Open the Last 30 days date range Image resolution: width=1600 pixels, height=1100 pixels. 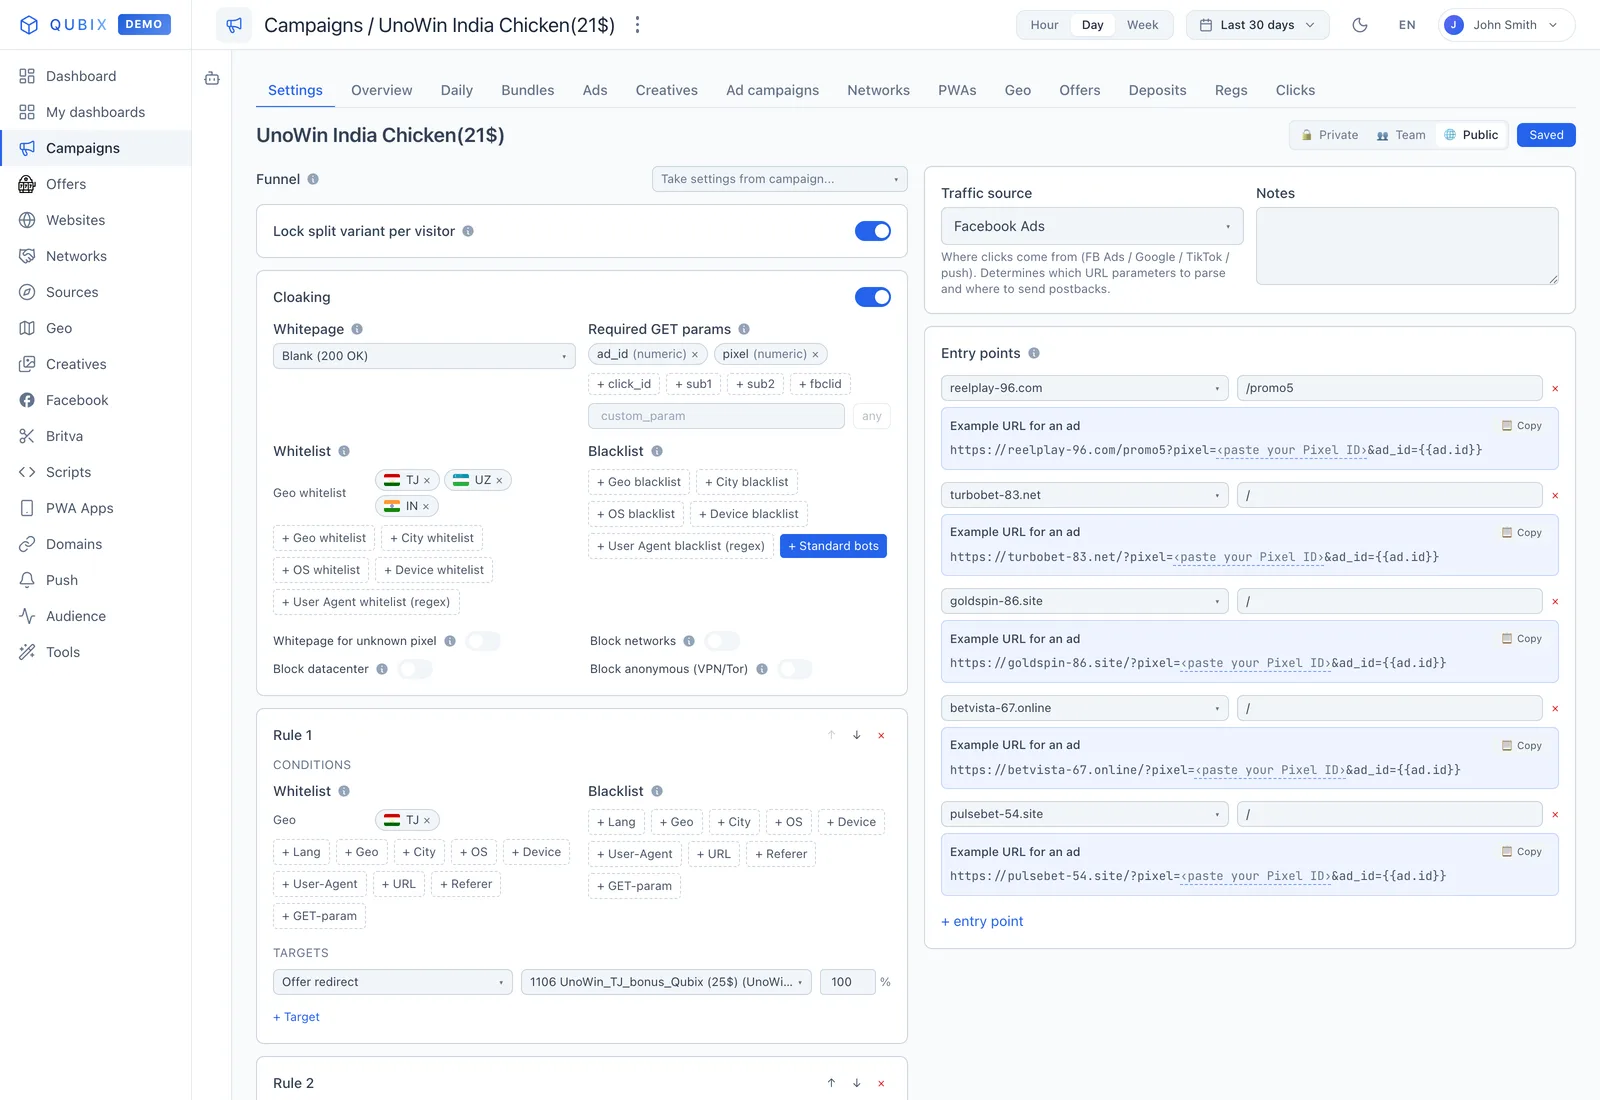pos(1258,25)
